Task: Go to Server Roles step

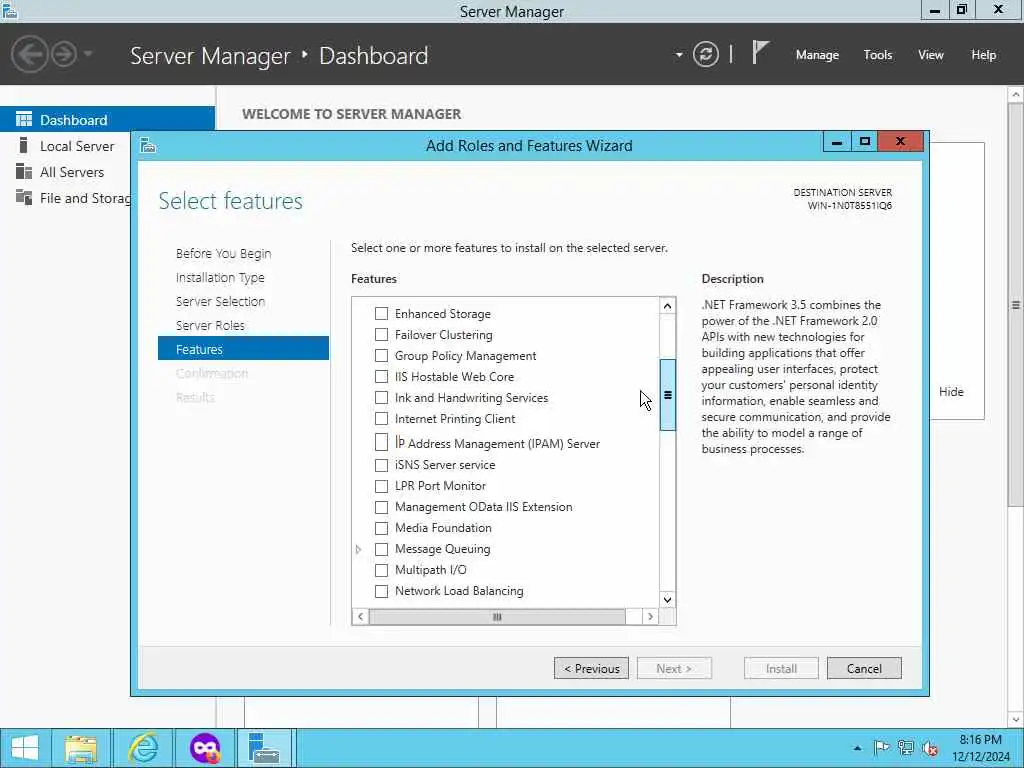Action: [x=210, y=325]
